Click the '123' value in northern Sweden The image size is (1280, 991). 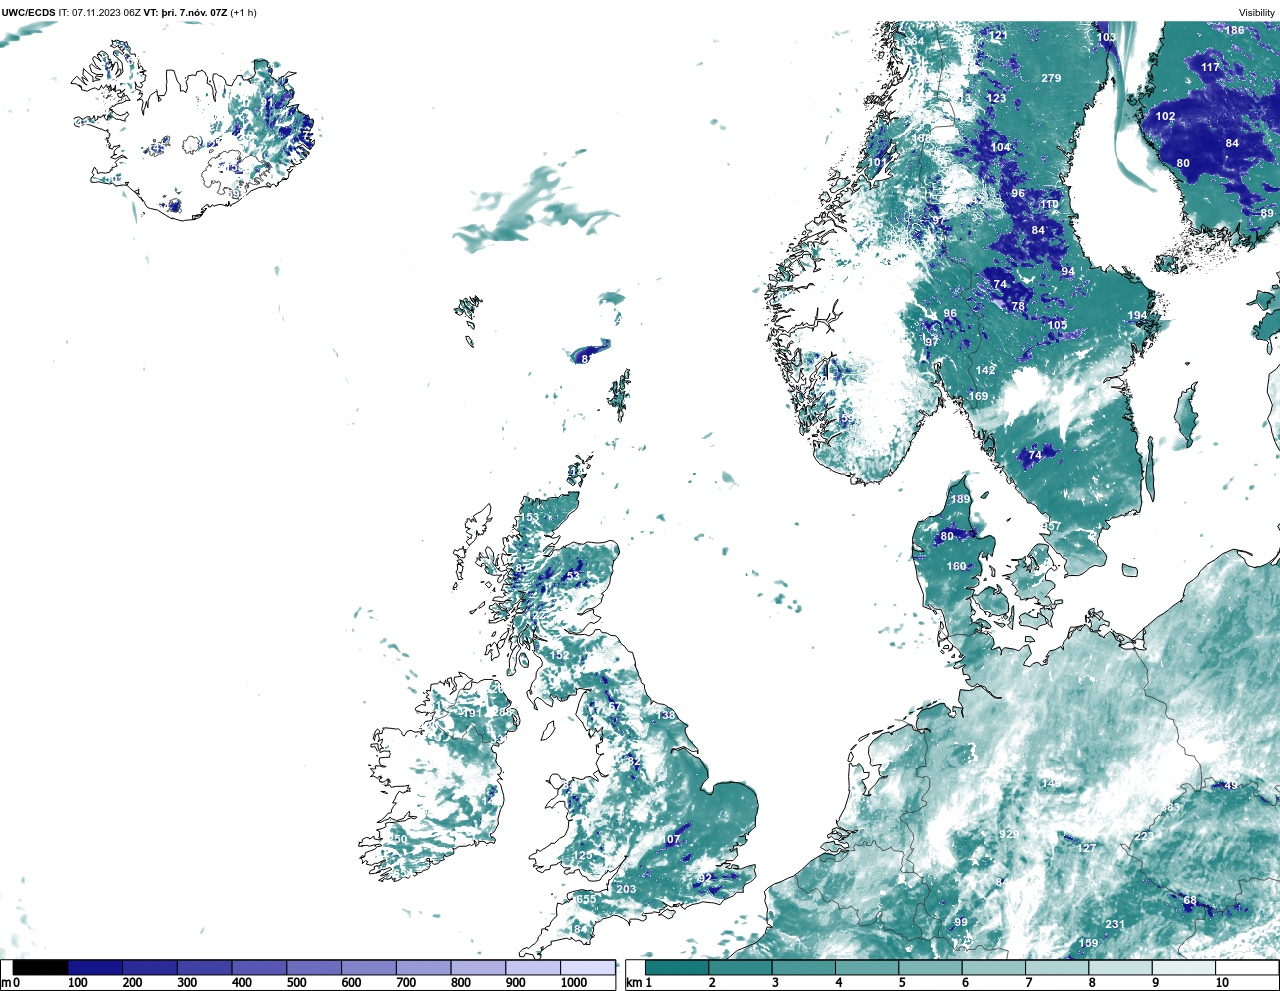point(997,98)
